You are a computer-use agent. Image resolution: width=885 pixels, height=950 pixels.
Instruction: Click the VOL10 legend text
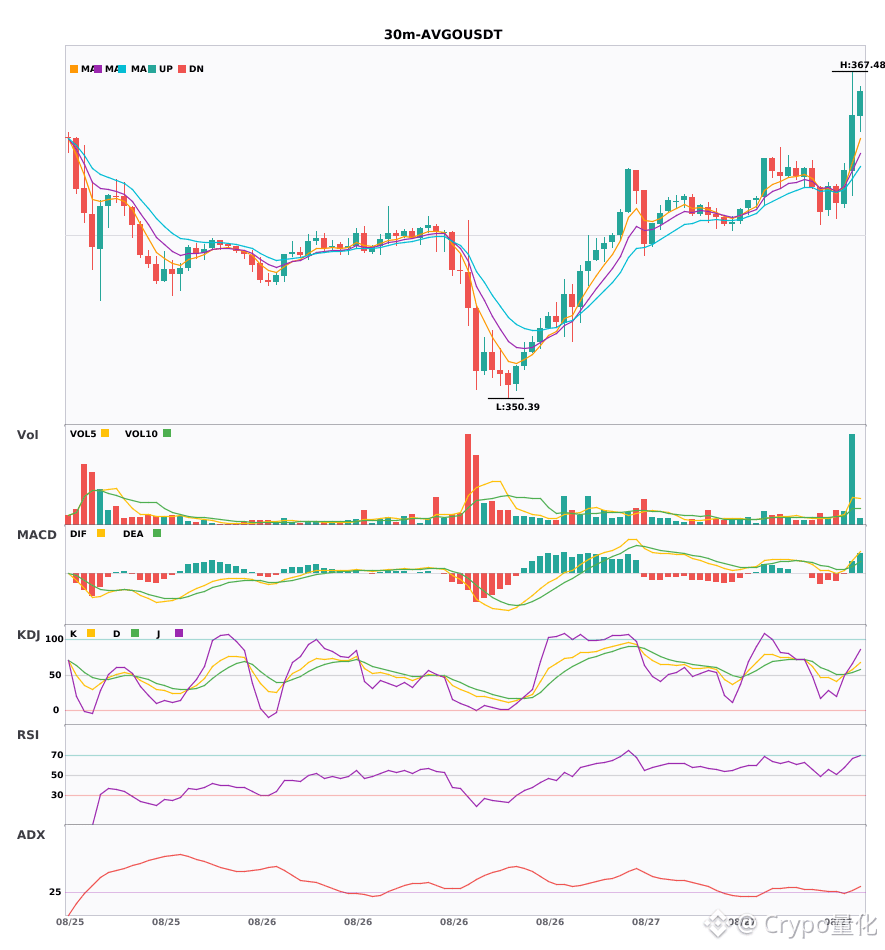tap(141, 434)
